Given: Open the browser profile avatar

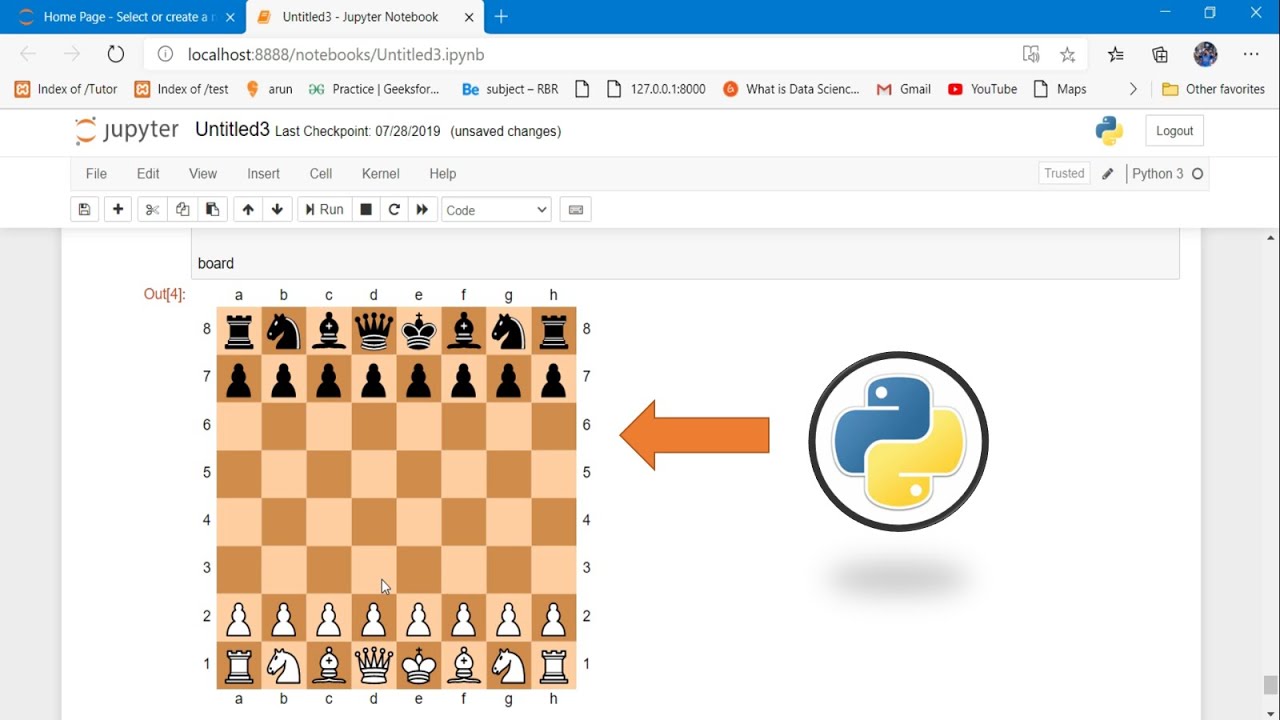Looking at the screenshot, I should pyautogui.click(x=1205, y=54).
